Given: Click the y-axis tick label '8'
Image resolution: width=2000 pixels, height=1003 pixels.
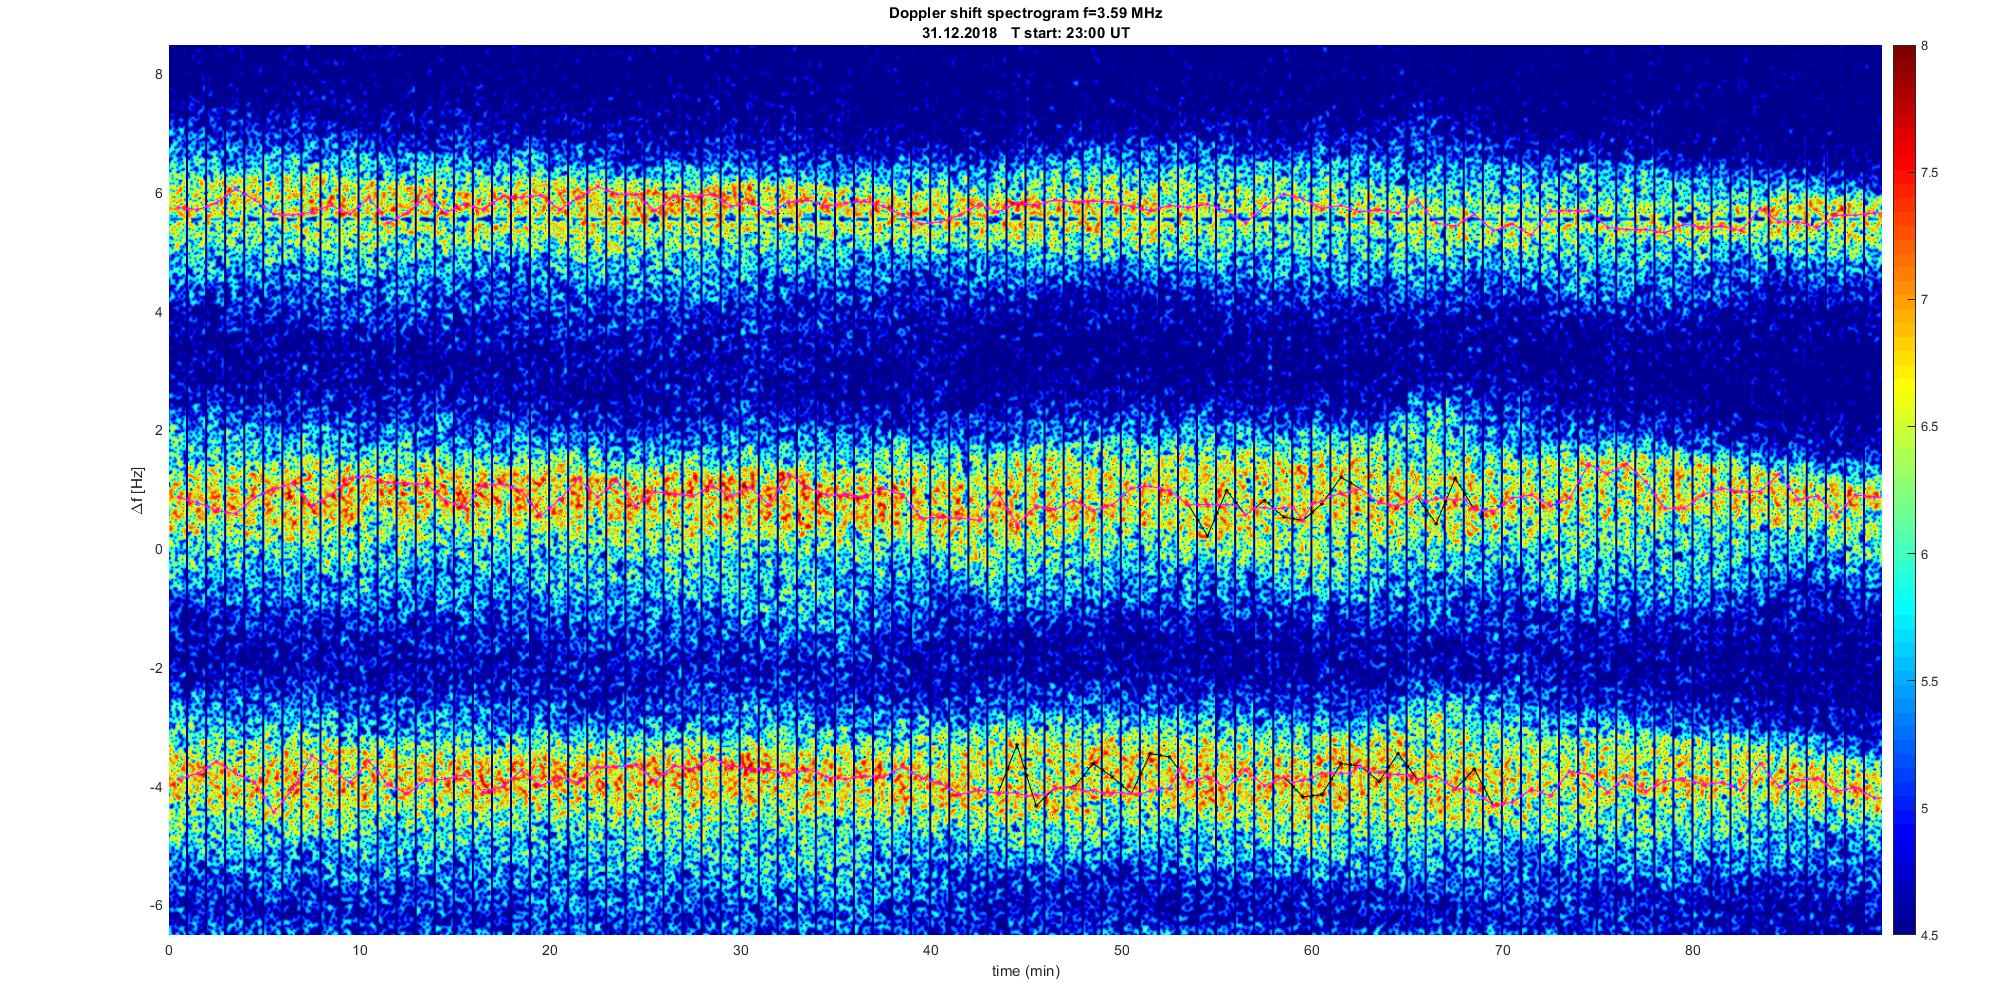Looking at the screenshot, I should pyautogui.click(x=157, y=74).
